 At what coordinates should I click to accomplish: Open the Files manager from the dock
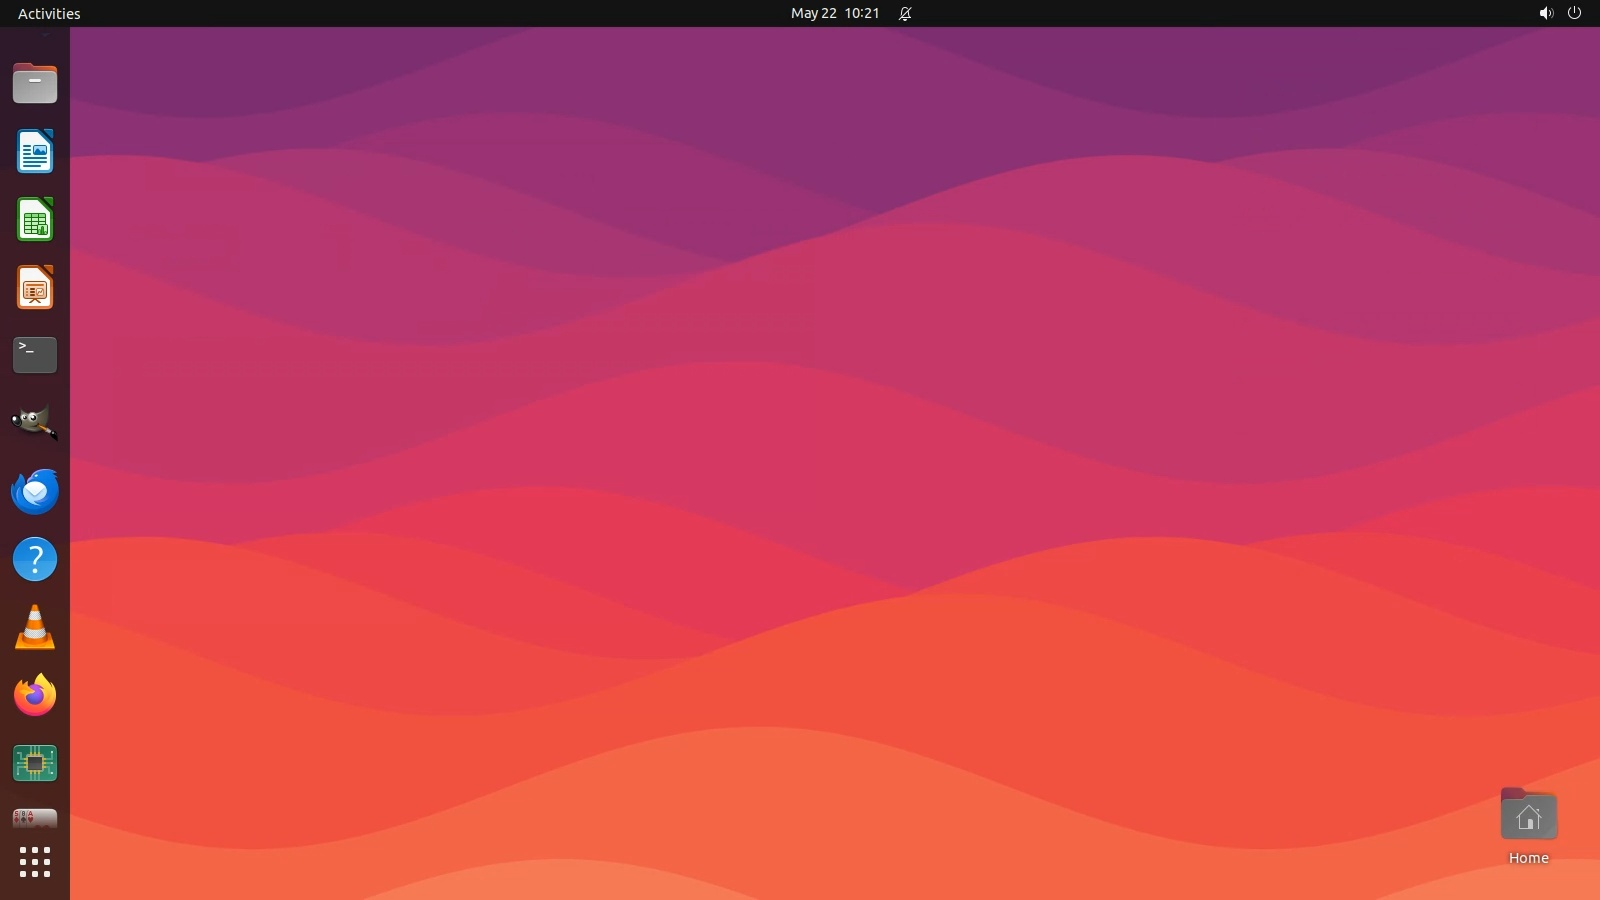coord(35,84)
